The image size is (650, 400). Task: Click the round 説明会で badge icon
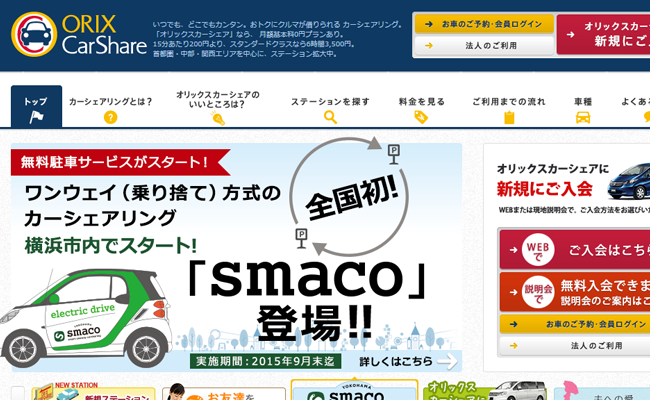click(538, 292)
